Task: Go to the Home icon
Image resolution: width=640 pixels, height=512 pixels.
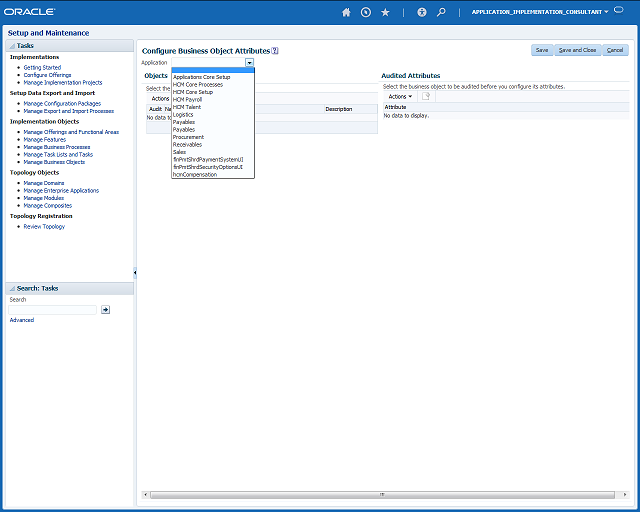Action: pyautogui.click(x=346, y=12)
